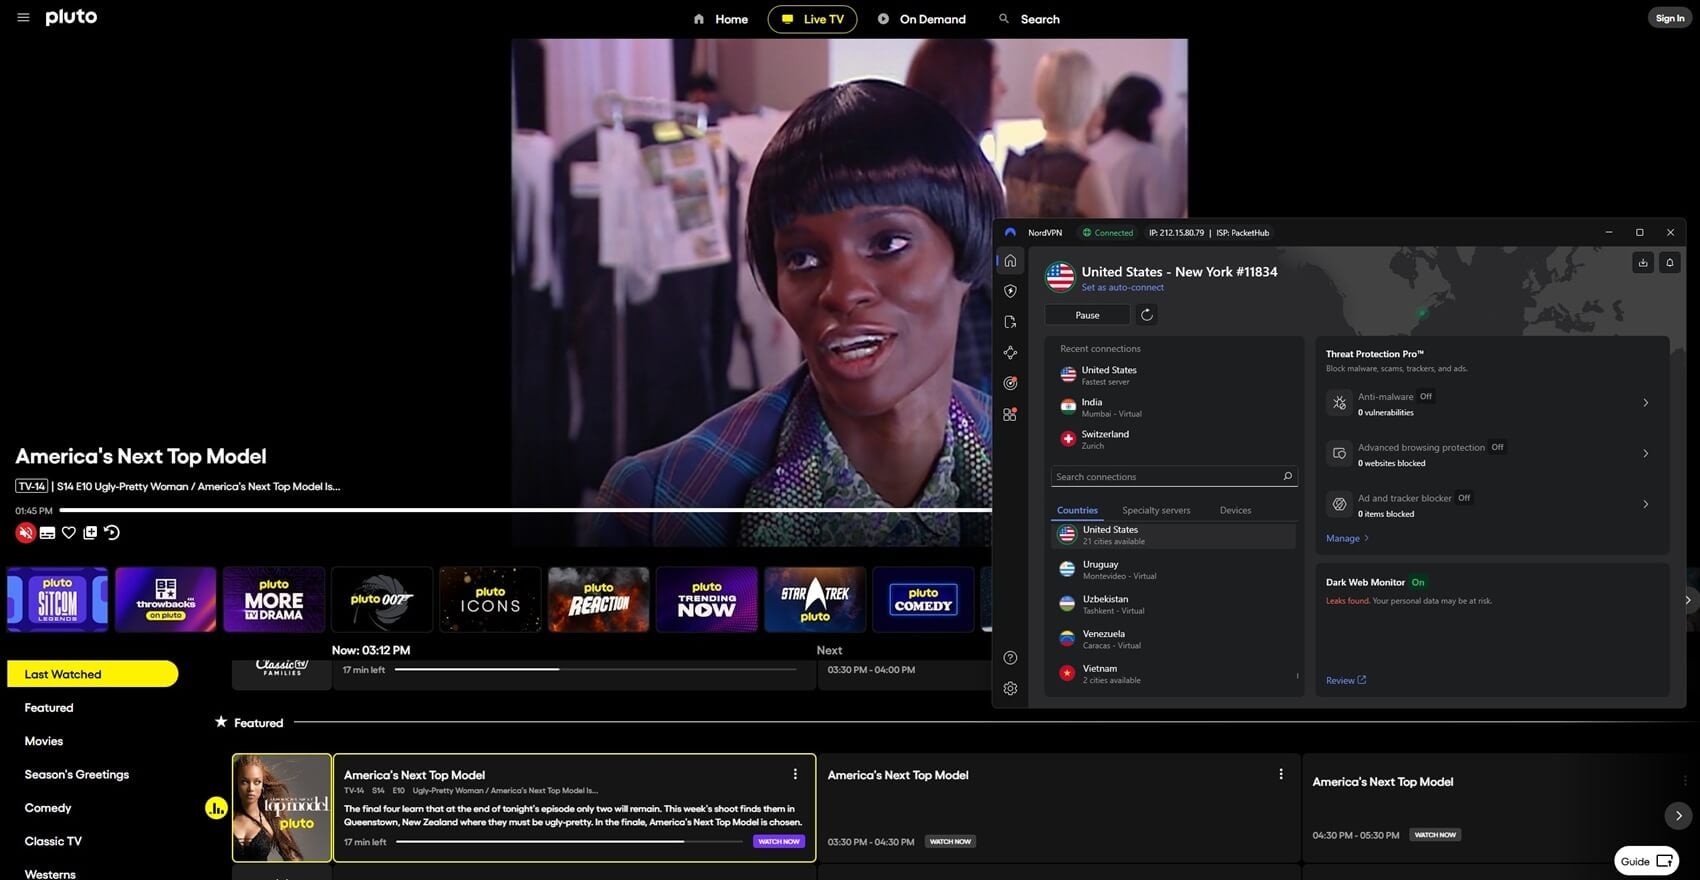Image resolution: width=1700 pixels, height=880 pixels.
Task: Switch to Devices tab in NordVPN
Action: [1235, 510]
